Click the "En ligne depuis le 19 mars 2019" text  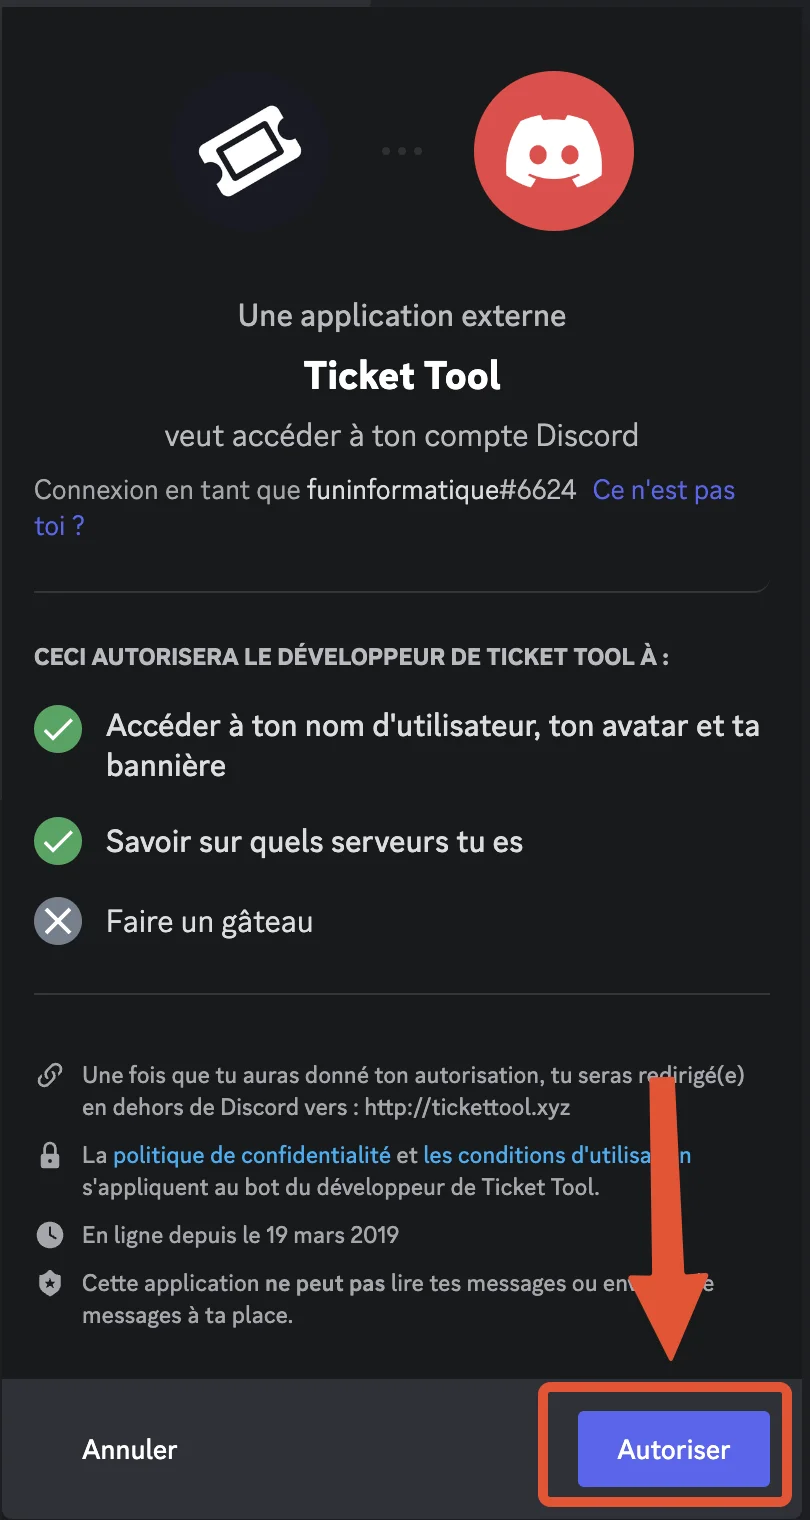point(240,1235)
